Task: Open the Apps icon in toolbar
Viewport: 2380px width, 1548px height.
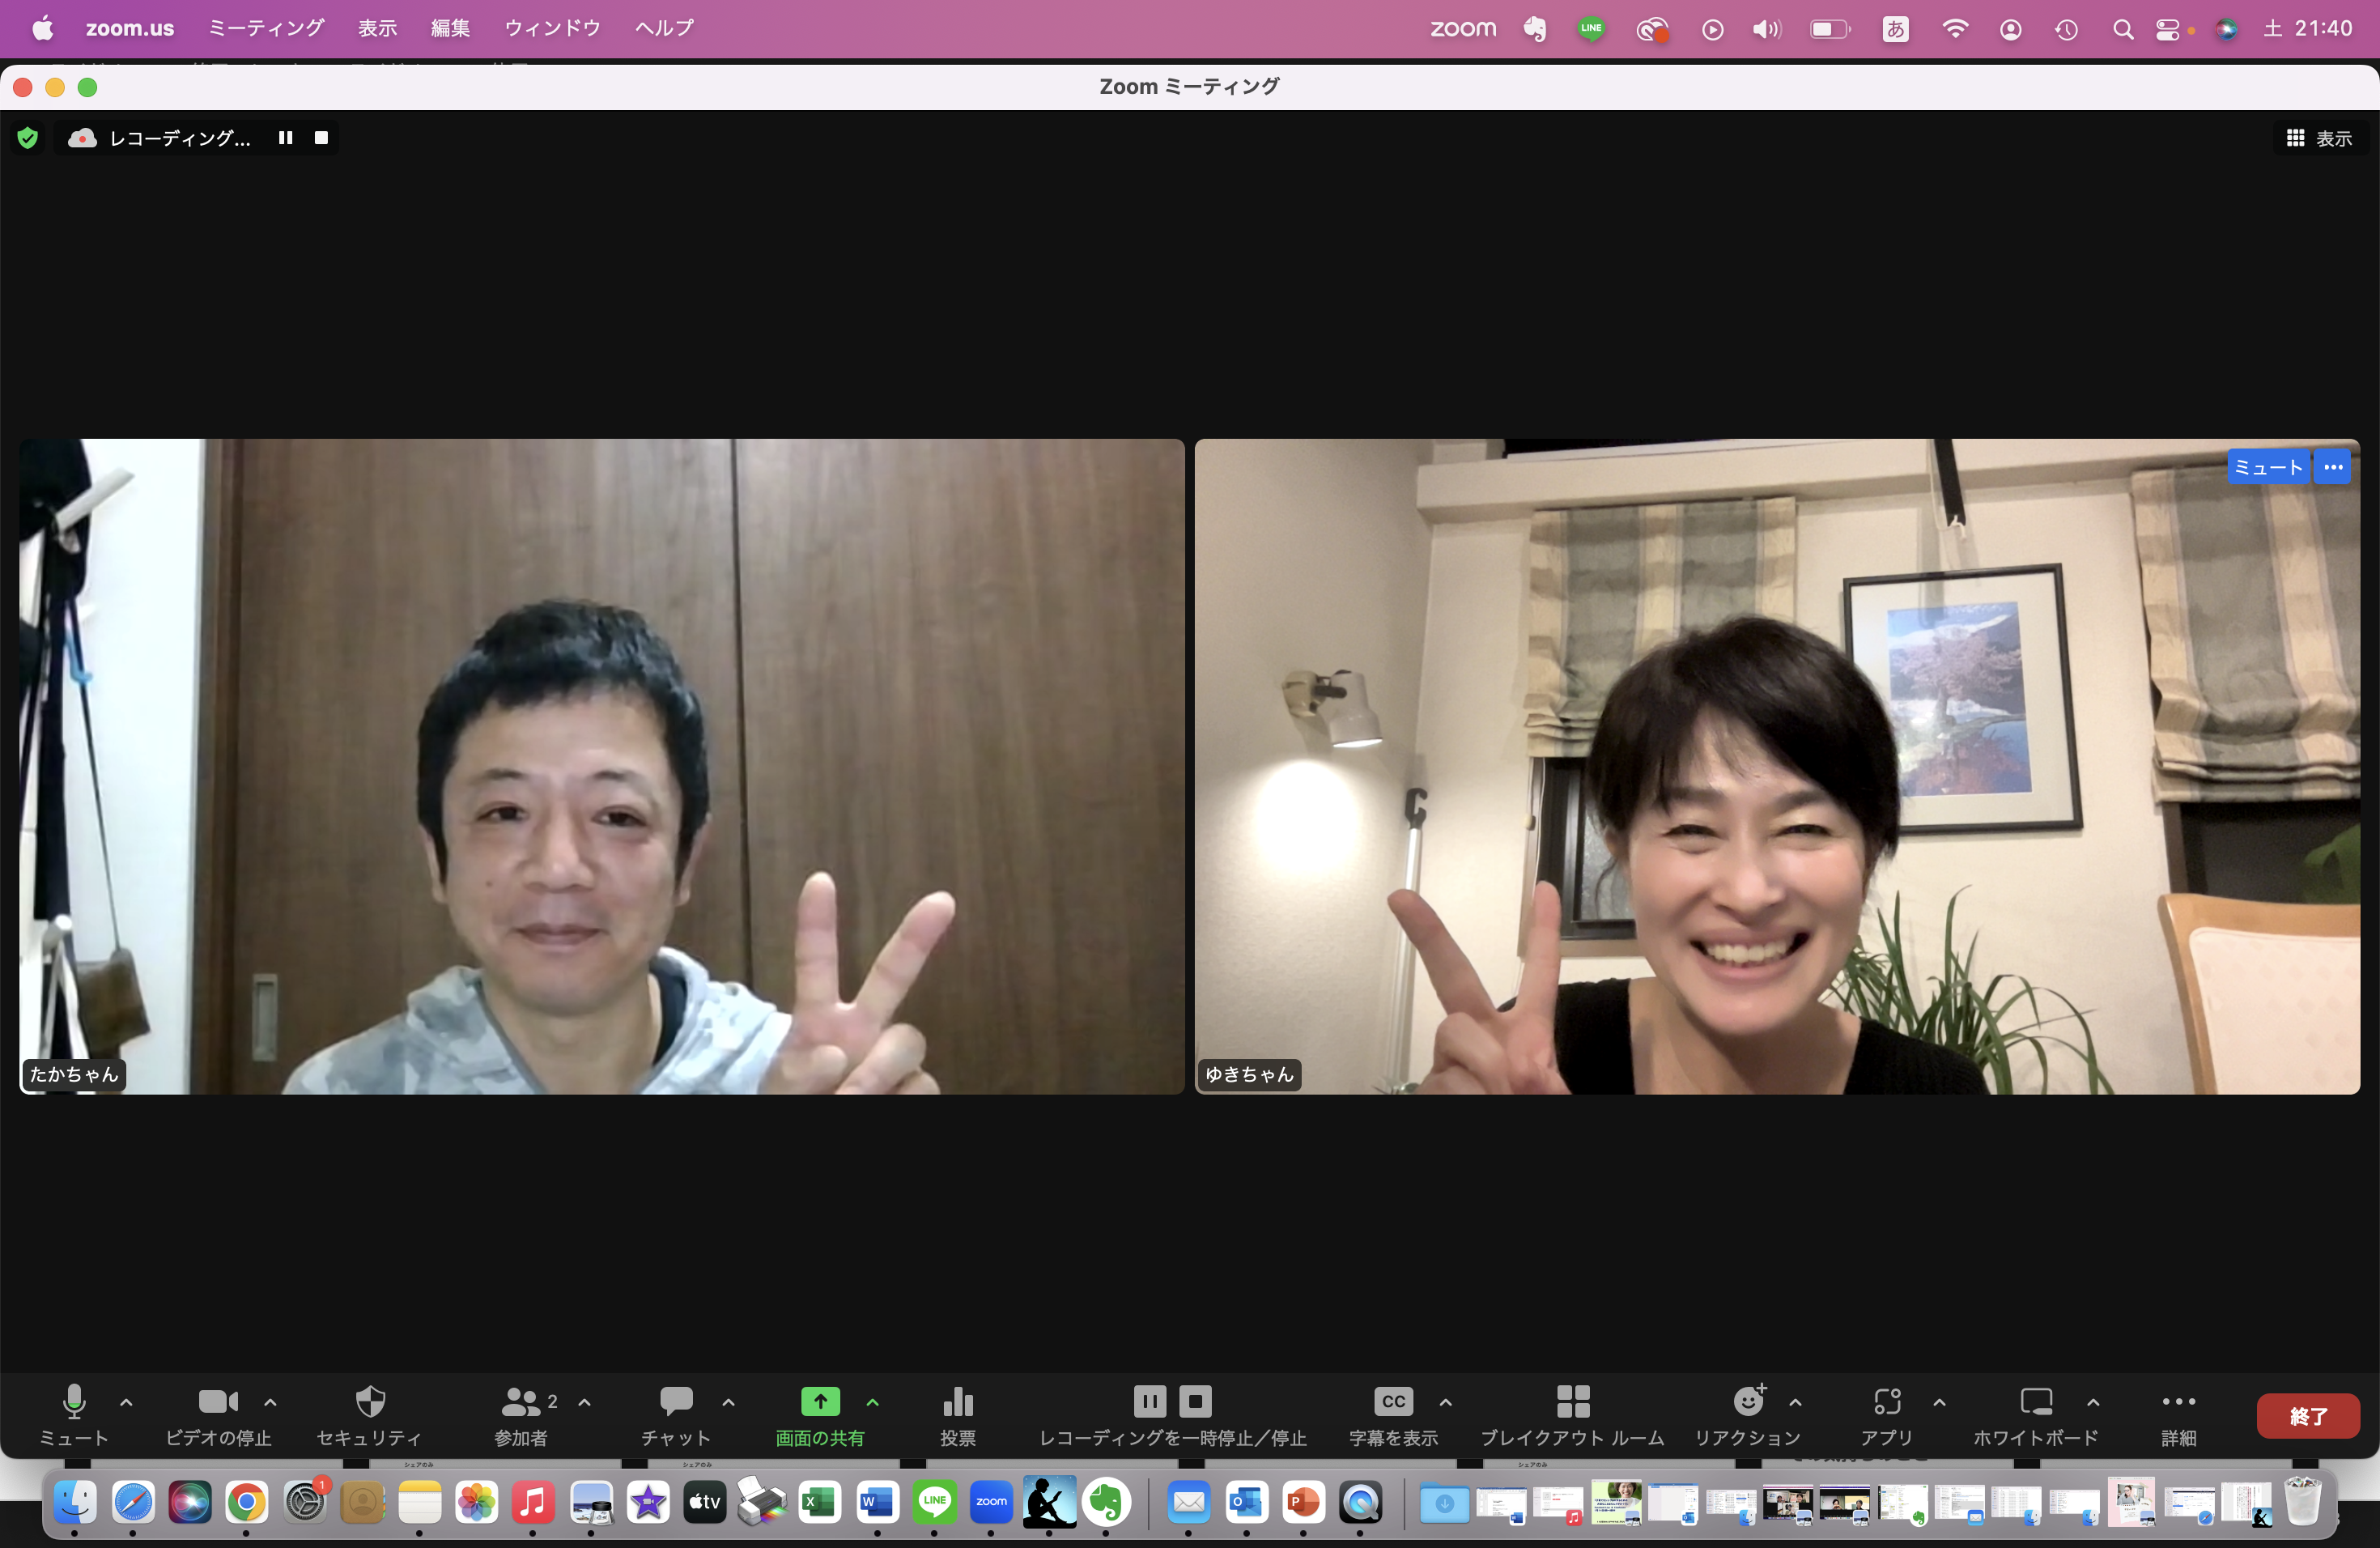Action: tap(1886, 1402)
